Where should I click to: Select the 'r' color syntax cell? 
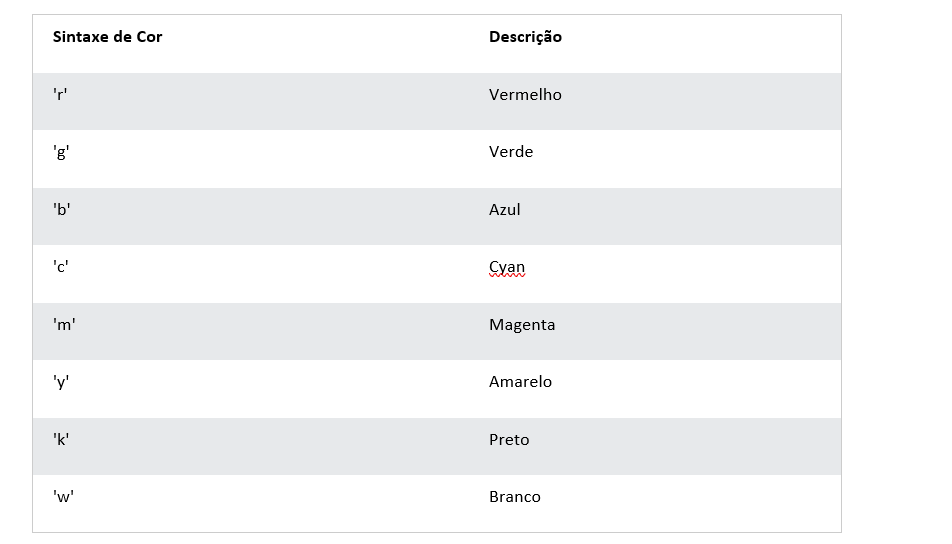(x=60, y=95)
